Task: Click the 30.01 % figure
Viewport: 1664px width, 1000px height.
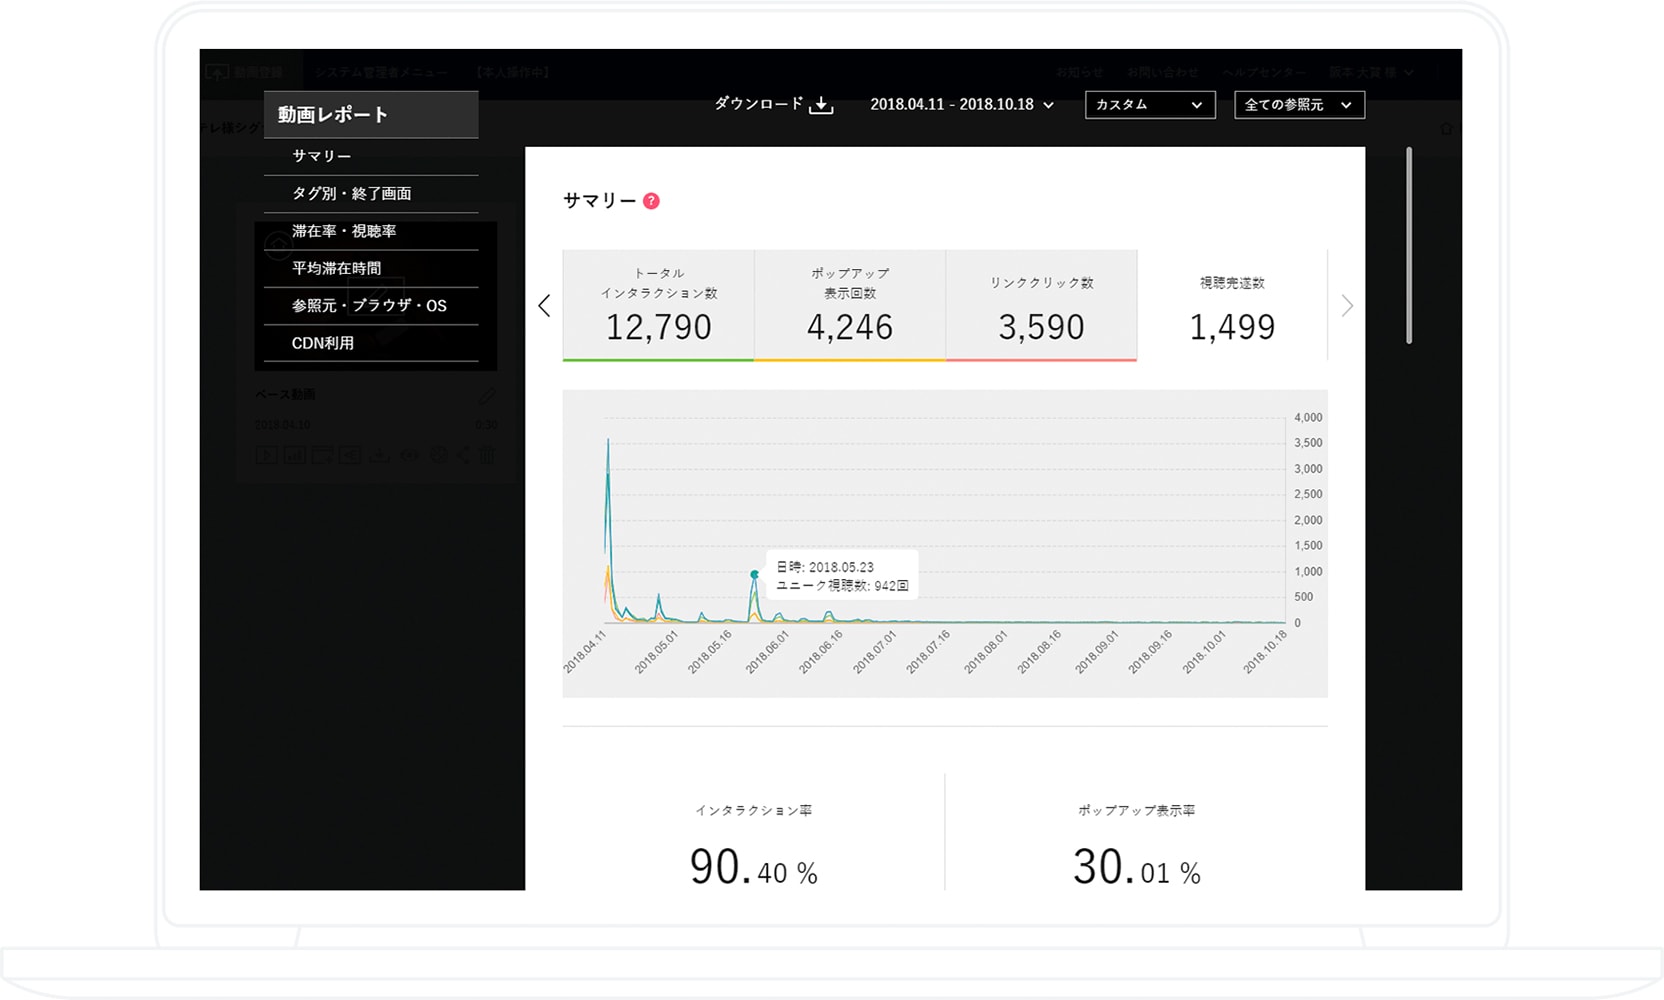Action: pyautogui.click(x=1137, y=867)
